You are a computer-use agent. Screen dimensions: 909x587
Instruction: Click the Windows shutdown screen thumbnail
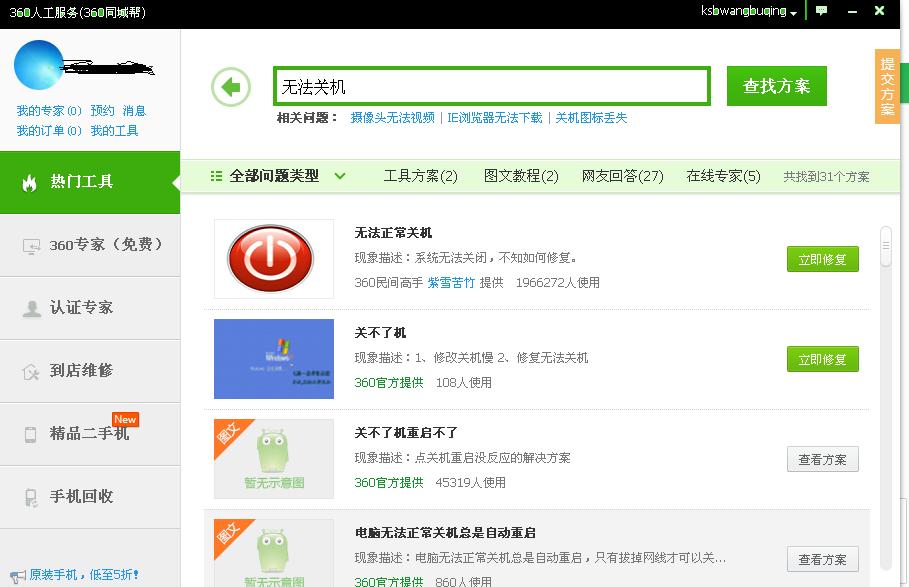coord(274,359)
